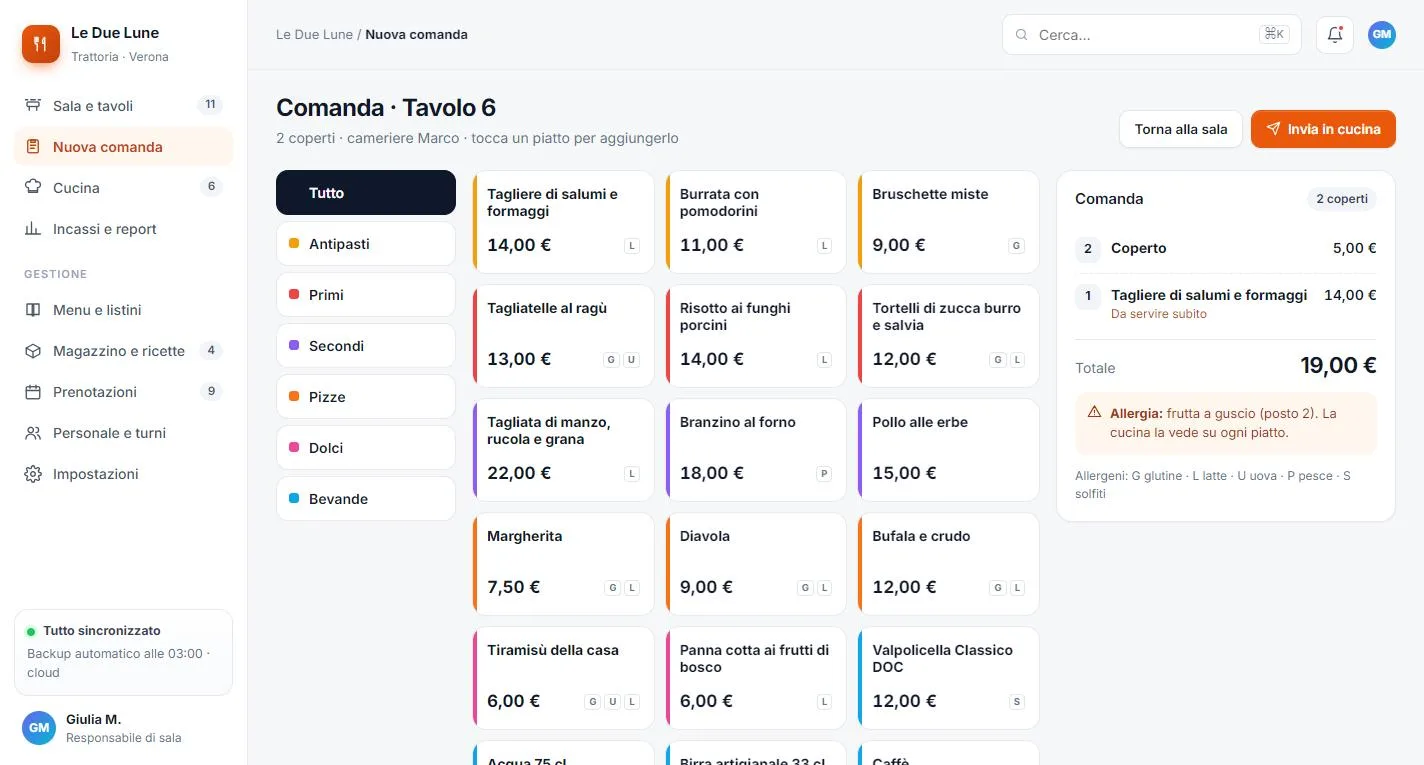Image resolution: width=1424 pixels, height=765 pixels.
Task: Add Risotto ai funghi porcini dish
Action: [756, 335]
